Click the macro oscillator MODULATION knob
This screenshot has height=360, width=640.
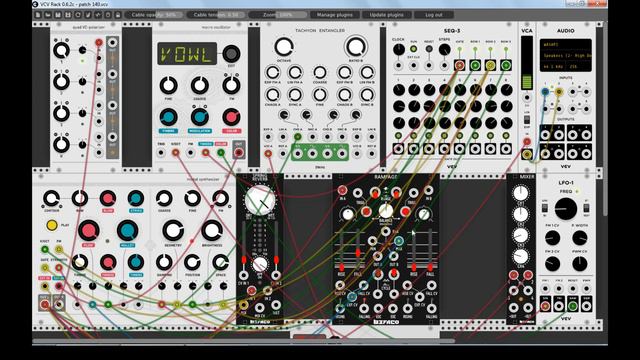coord(200,117)
